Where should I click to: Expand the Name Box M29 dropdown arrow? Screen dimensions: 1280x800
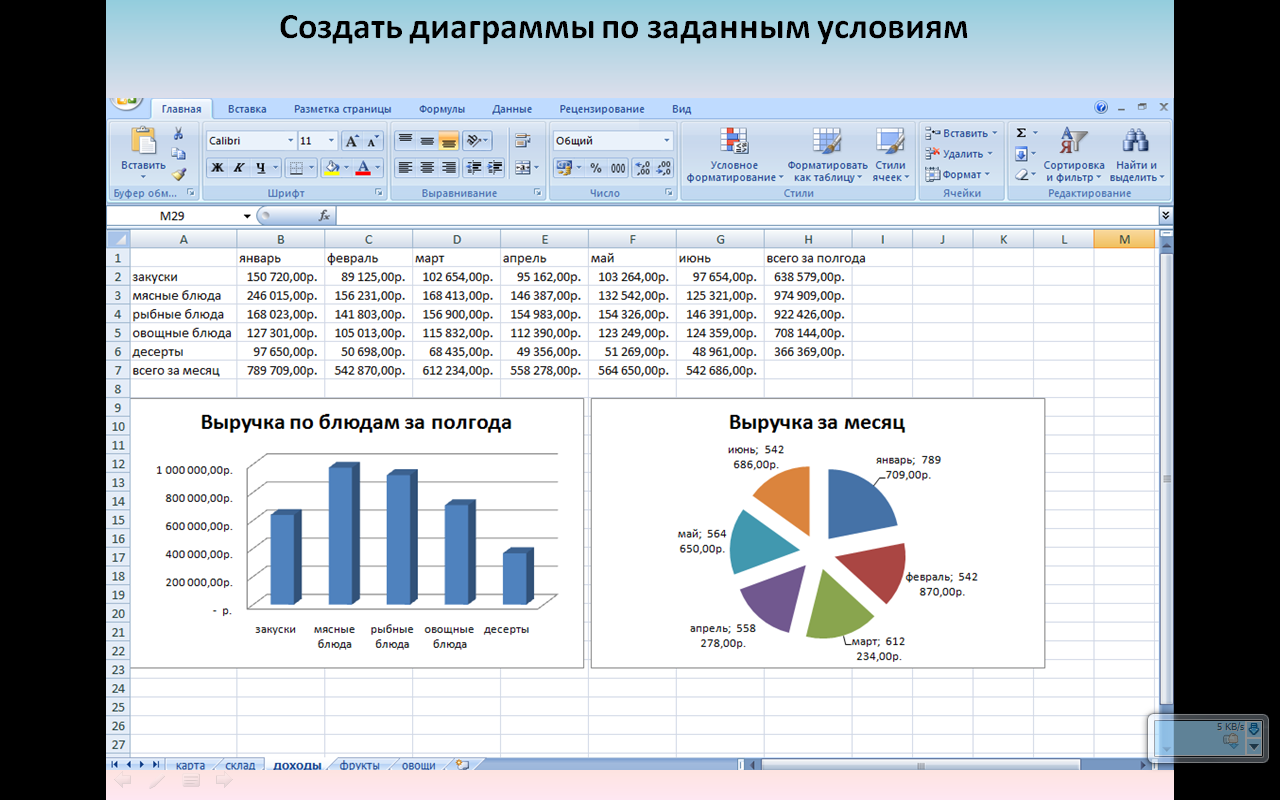[247, 216]
